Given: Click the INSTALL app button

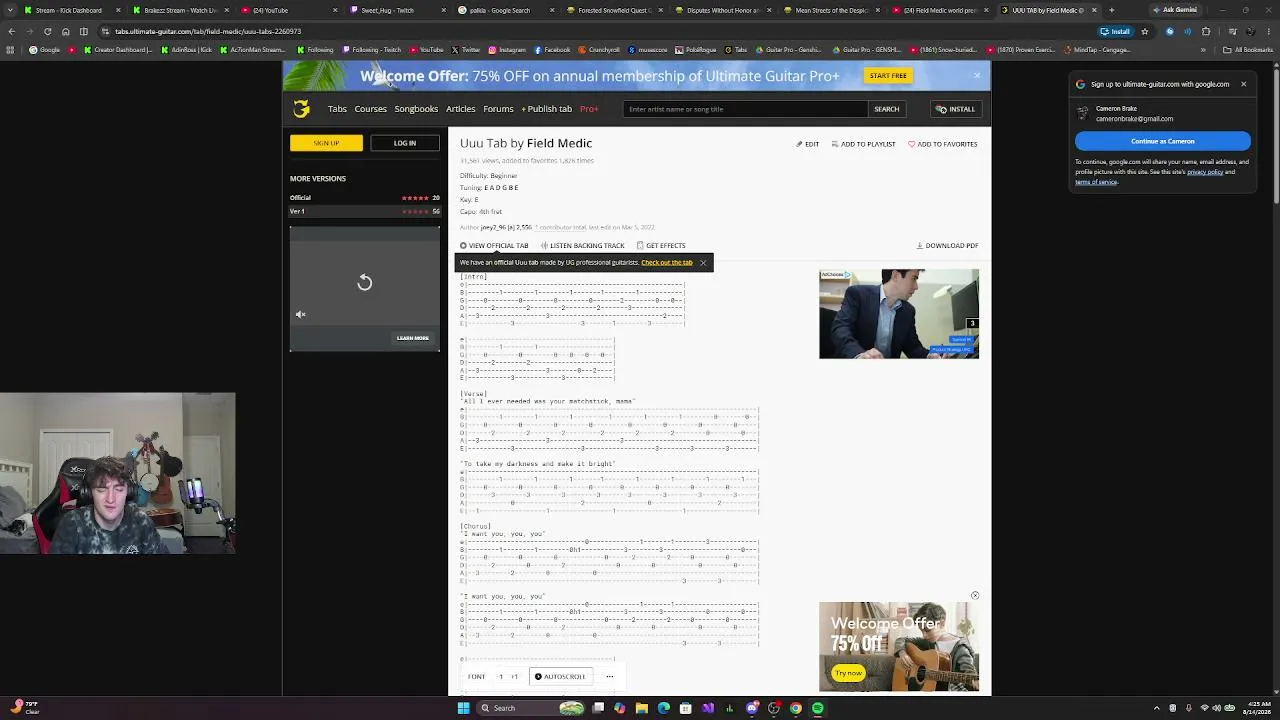Looking at the screenshot, I should [x=955, y=109].
